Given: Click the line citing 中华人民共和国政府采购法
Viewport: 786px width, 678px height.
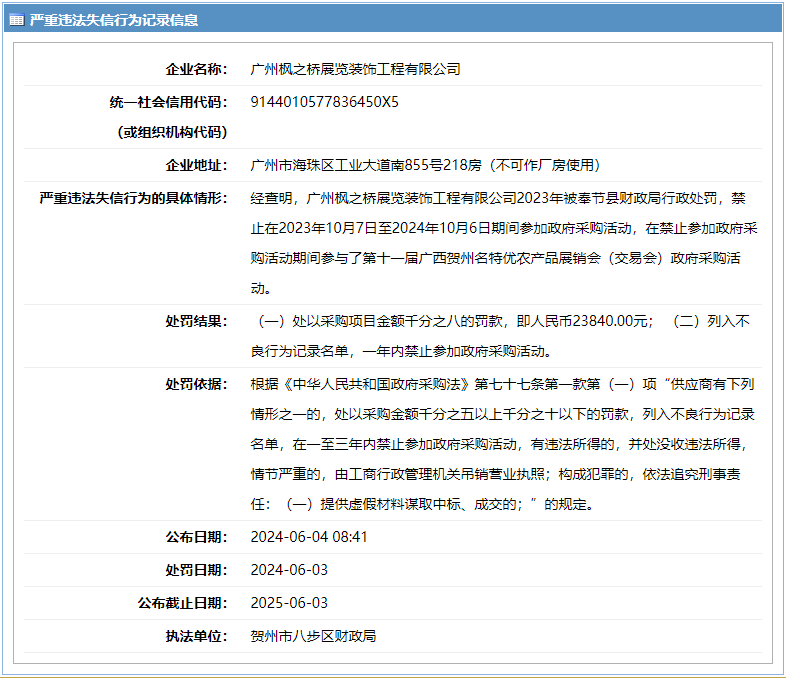Looking at the screenshot, I should tap(502, 384).
